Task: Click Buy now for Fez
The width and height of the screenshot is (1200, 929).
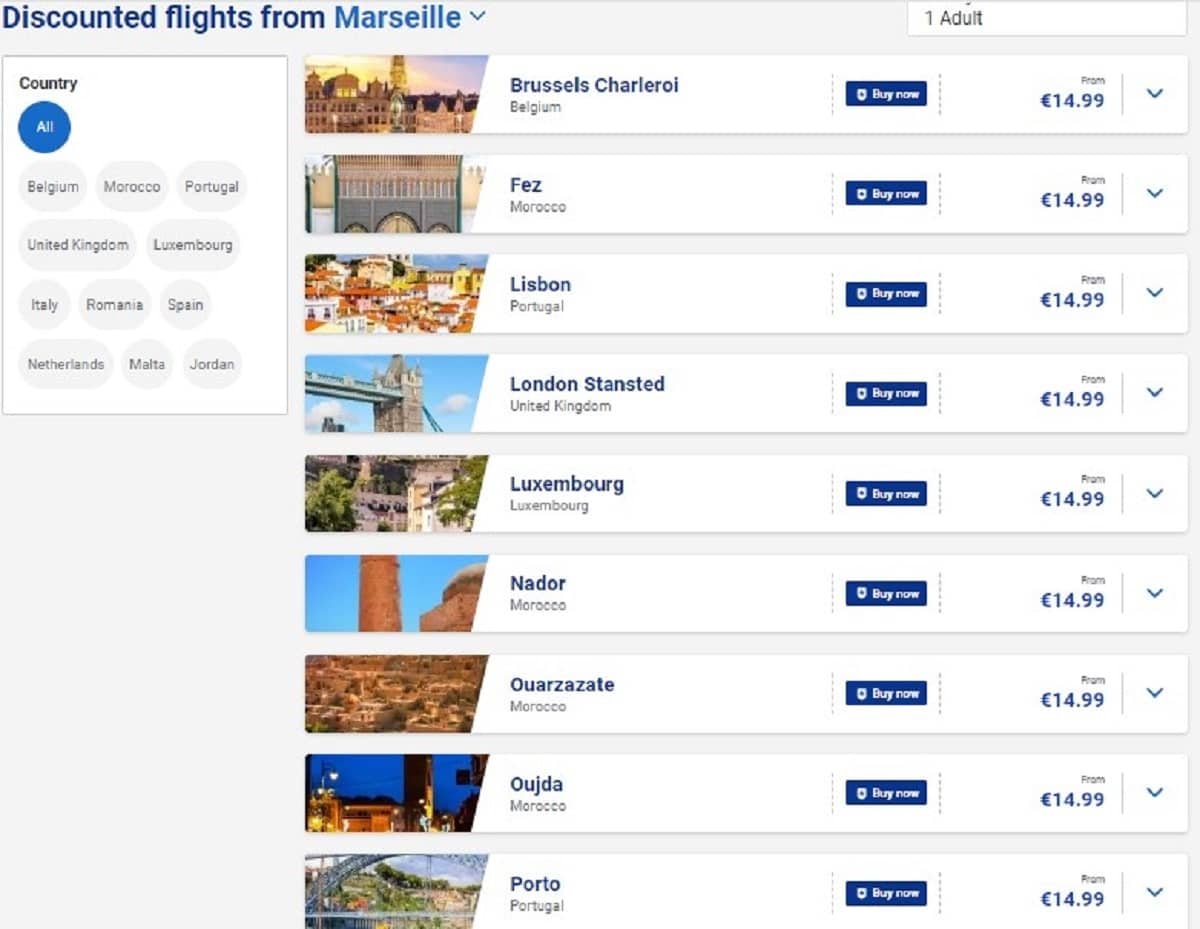Action: tap(886, 194)
